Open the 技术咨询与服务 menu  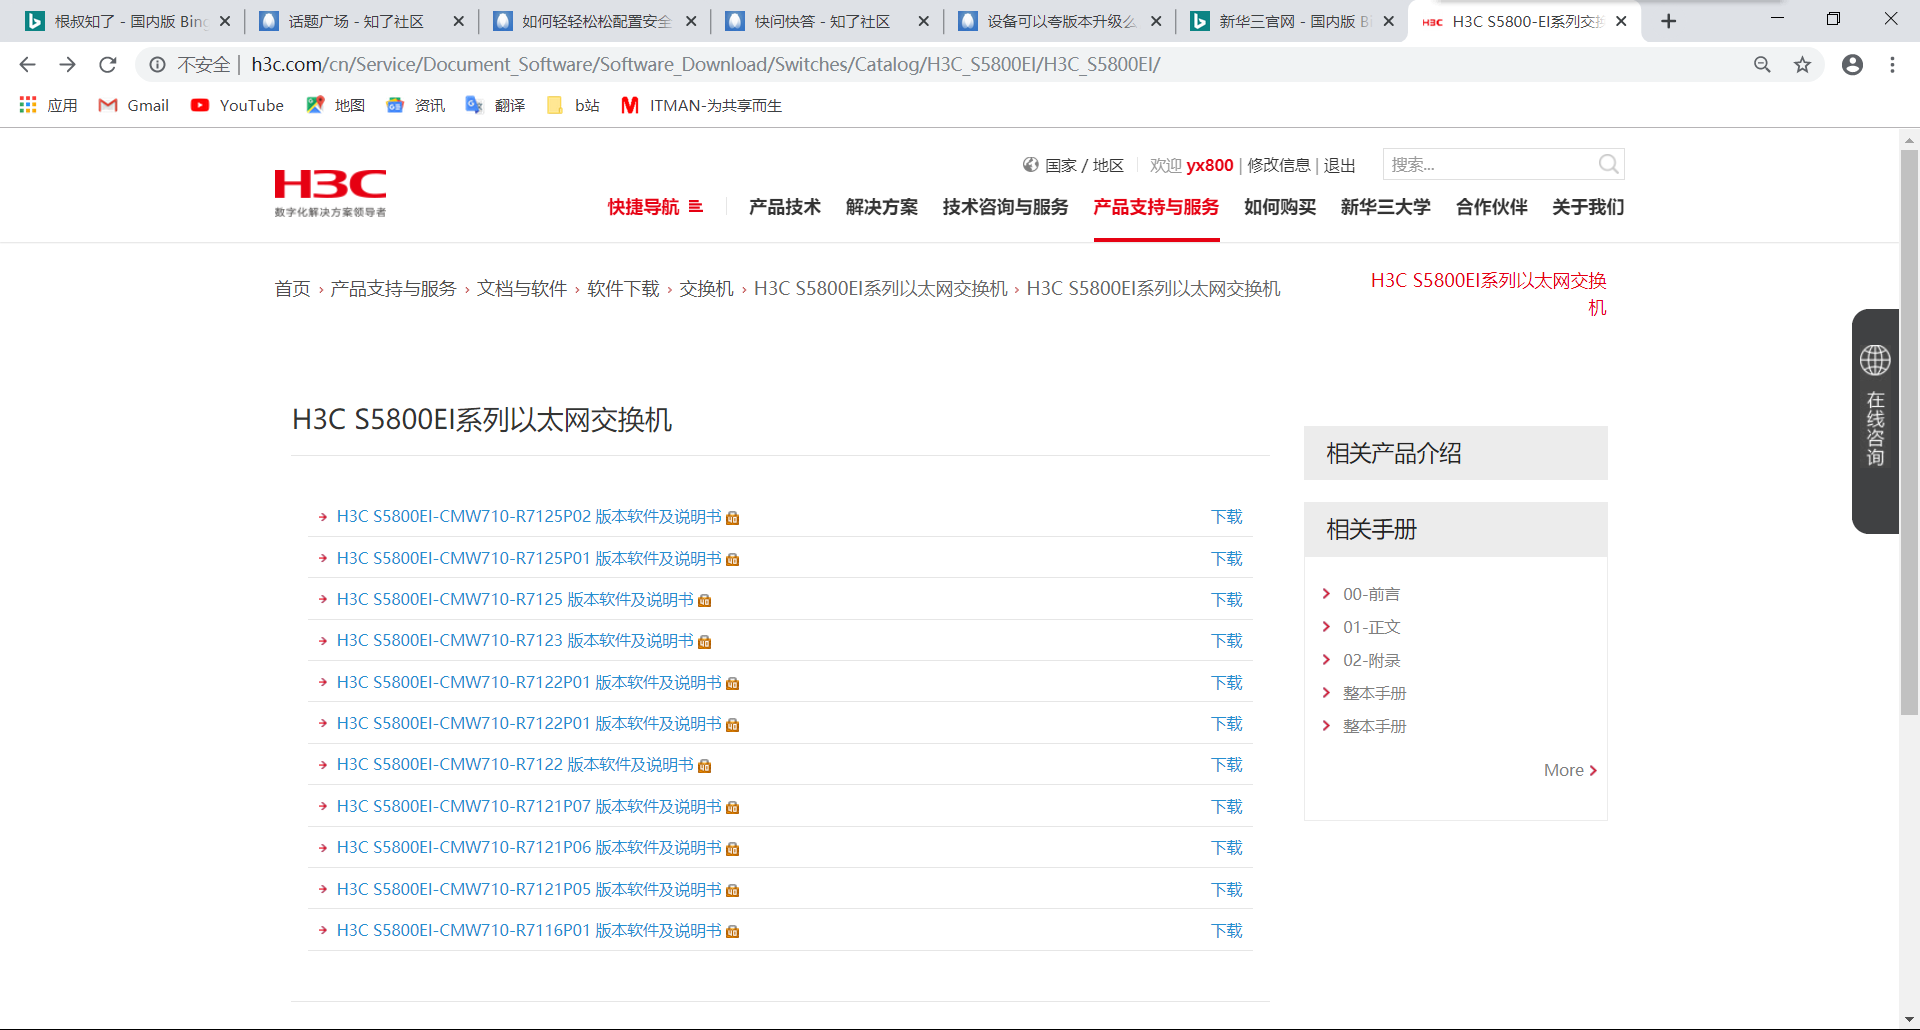pyautogui.click(x=1005, y=207)
